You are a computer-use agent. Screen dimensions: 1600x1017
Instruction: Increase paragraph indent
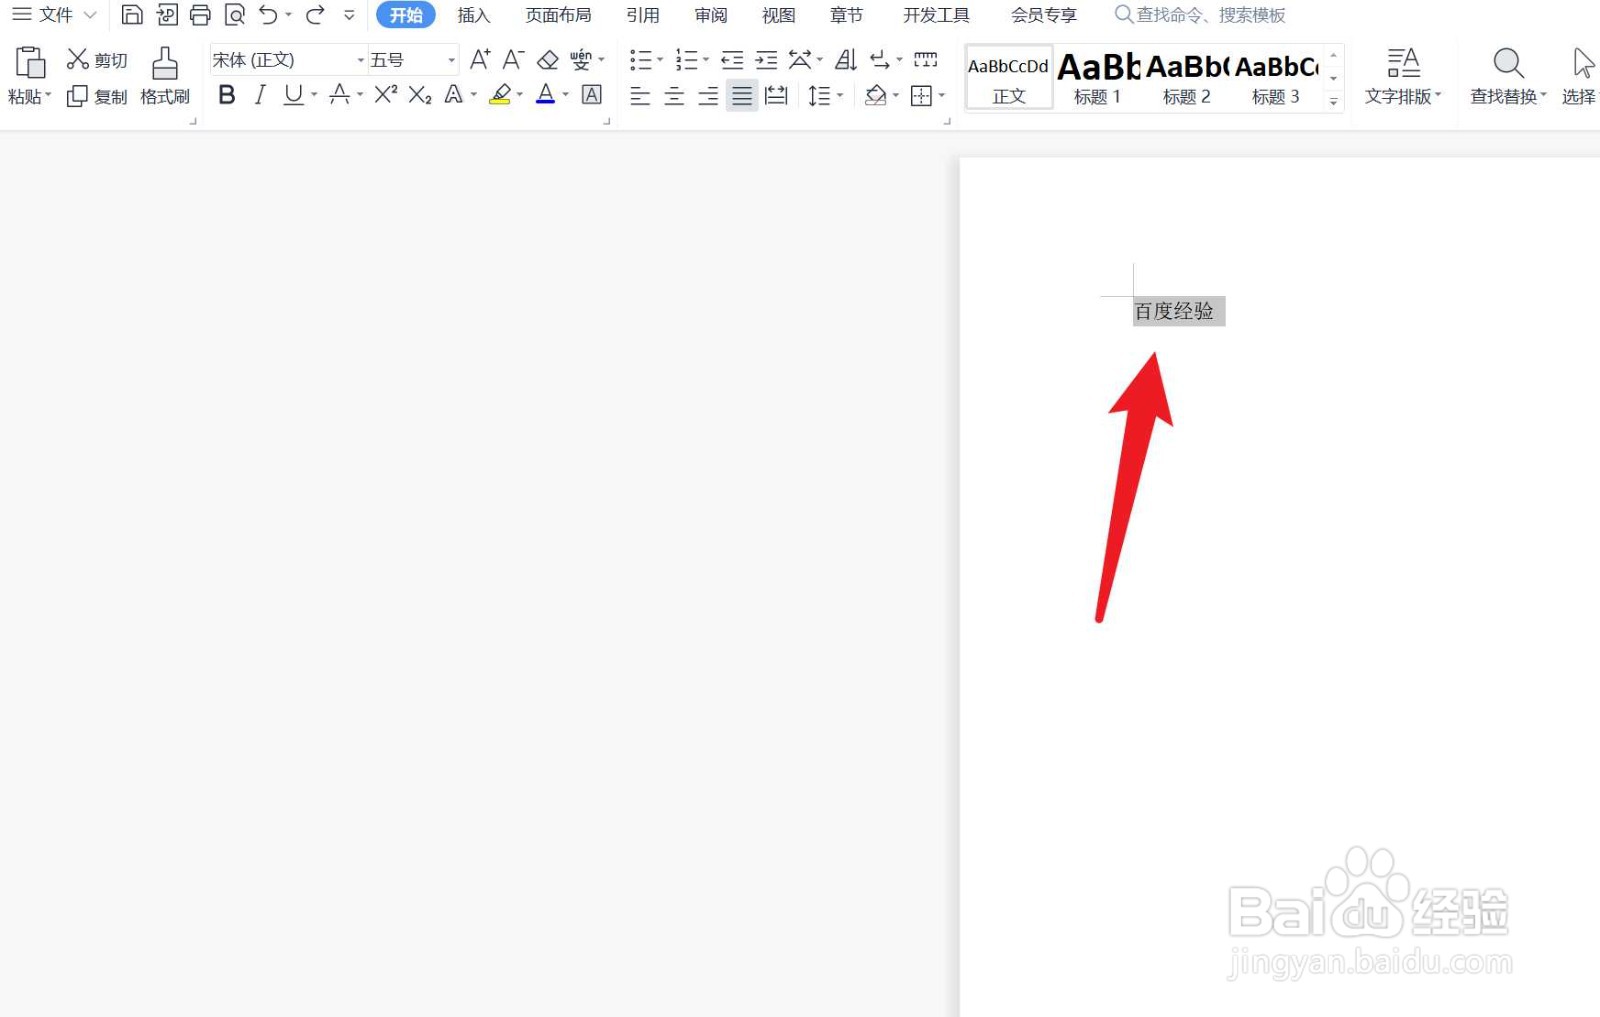(x=766, y=60)
